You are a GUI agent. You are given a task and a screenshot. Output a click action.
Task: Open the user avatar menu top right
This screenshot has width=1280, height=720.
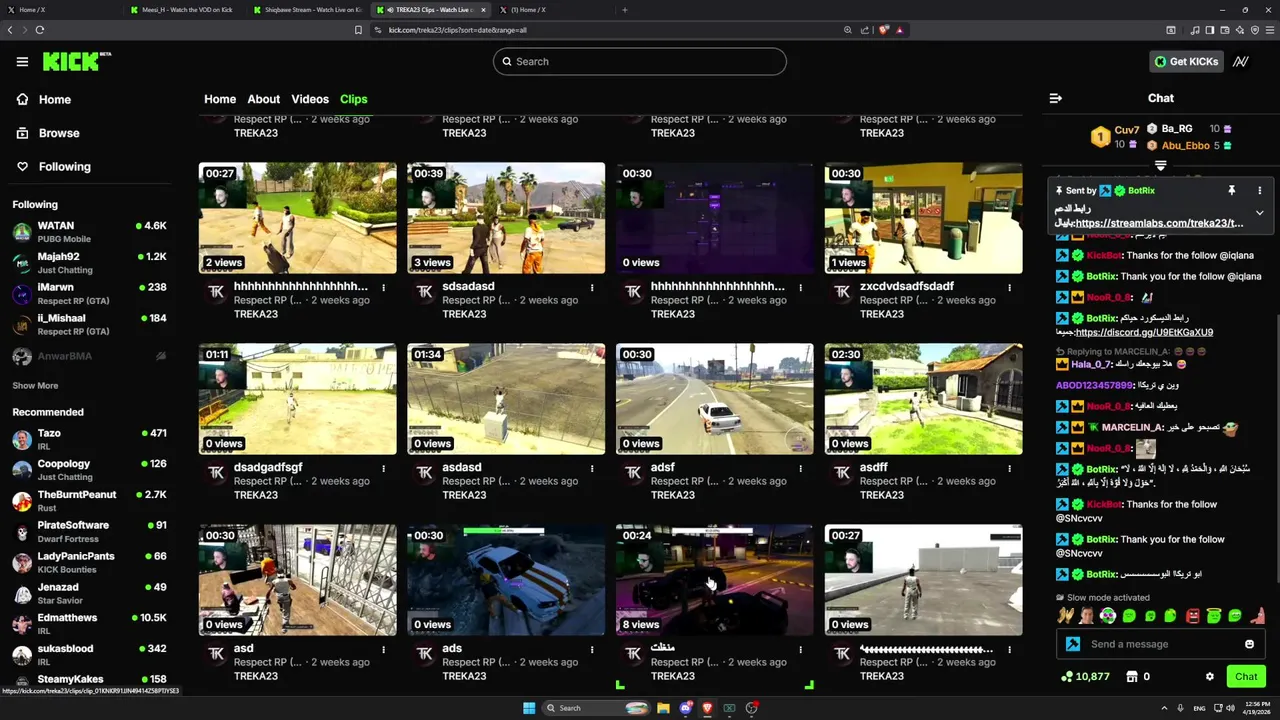[x=1241, y=61]
